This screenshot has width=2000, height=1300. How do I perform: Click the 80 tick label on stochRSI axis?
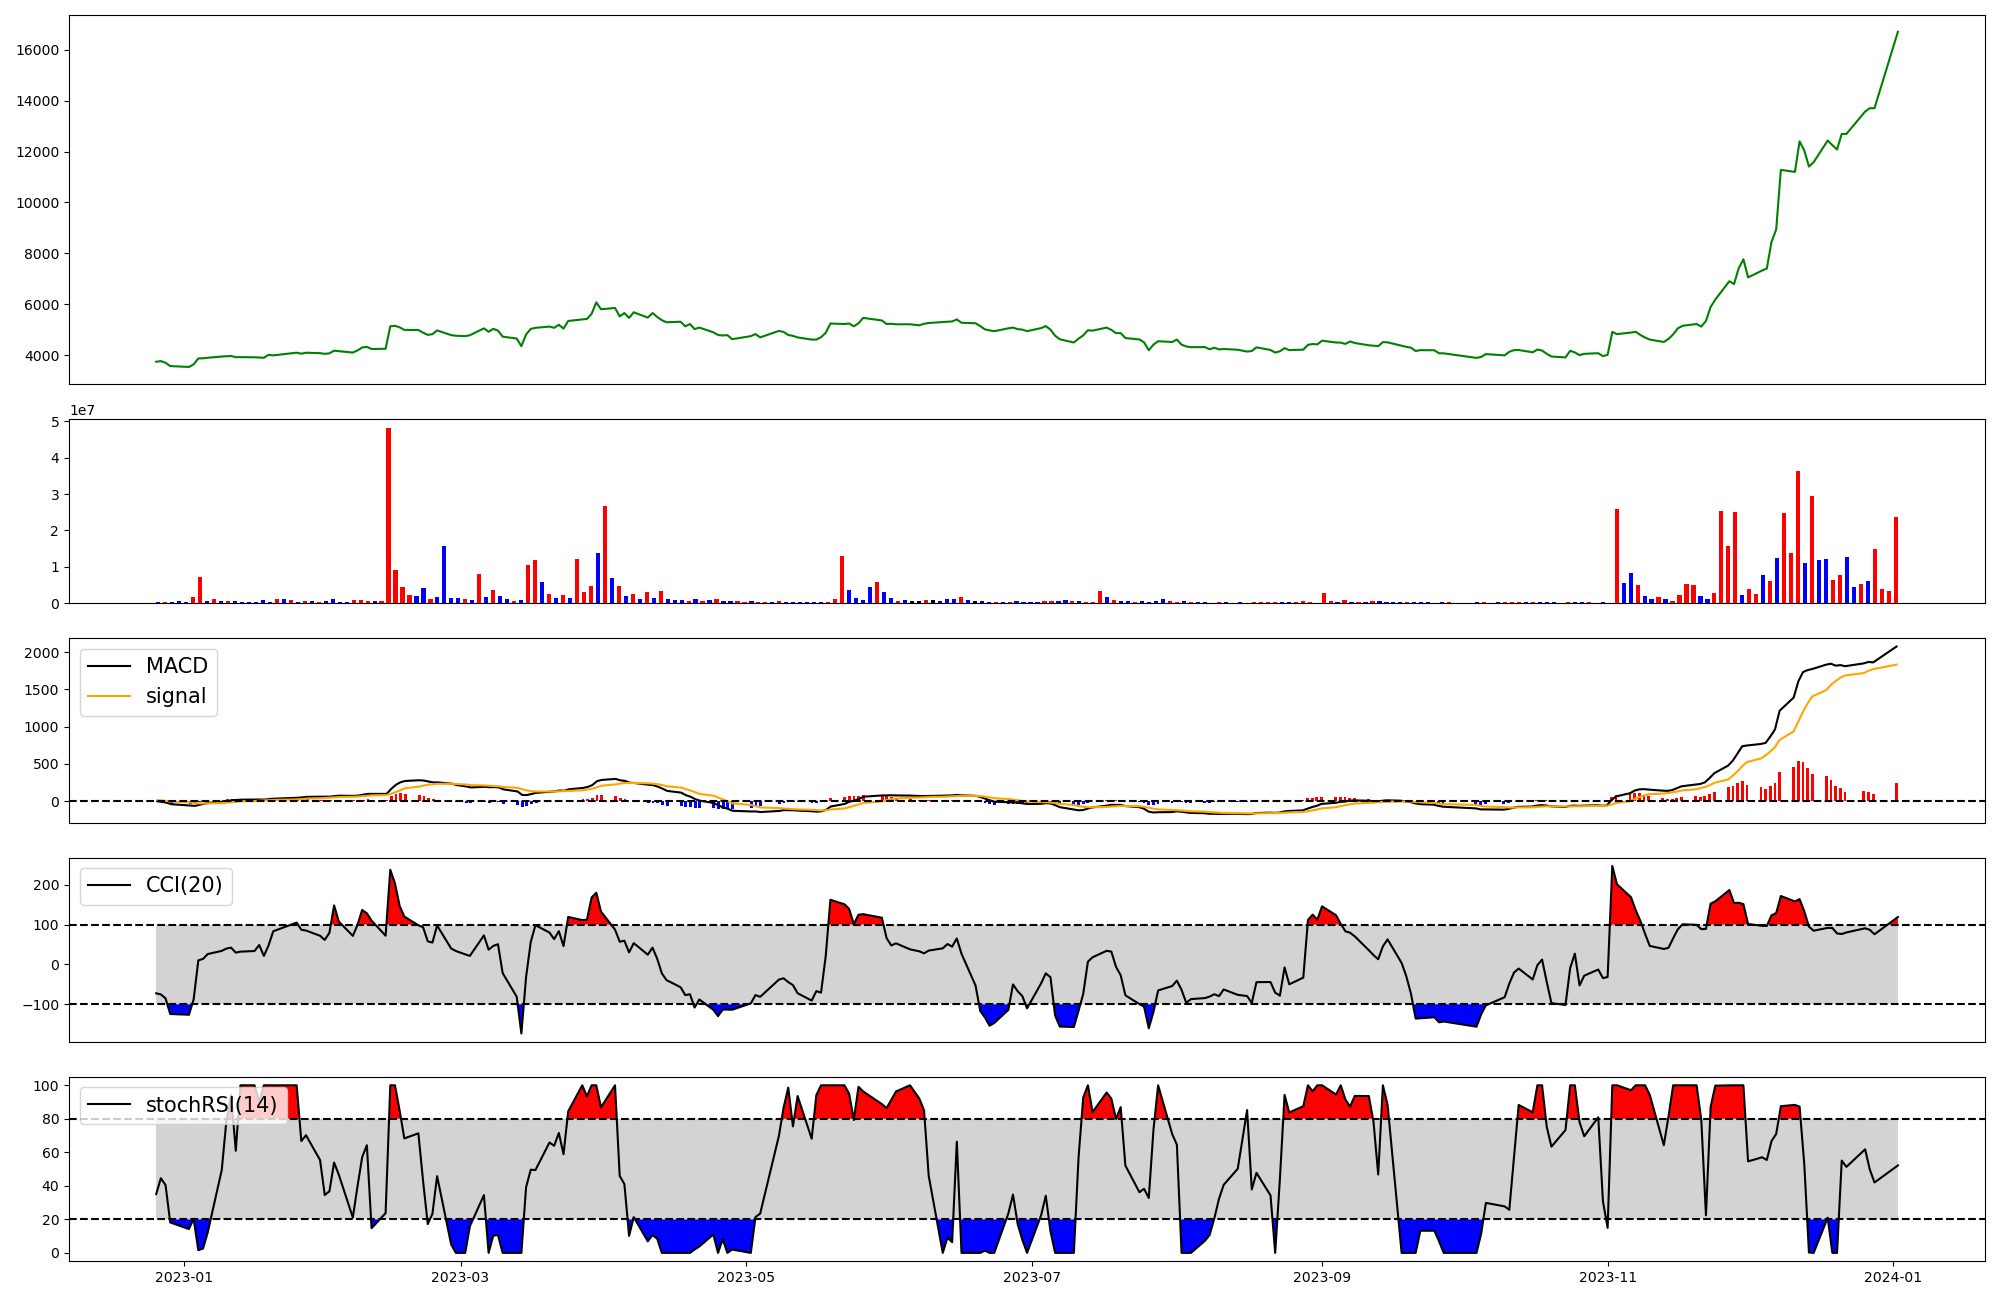coord(50,1119)
